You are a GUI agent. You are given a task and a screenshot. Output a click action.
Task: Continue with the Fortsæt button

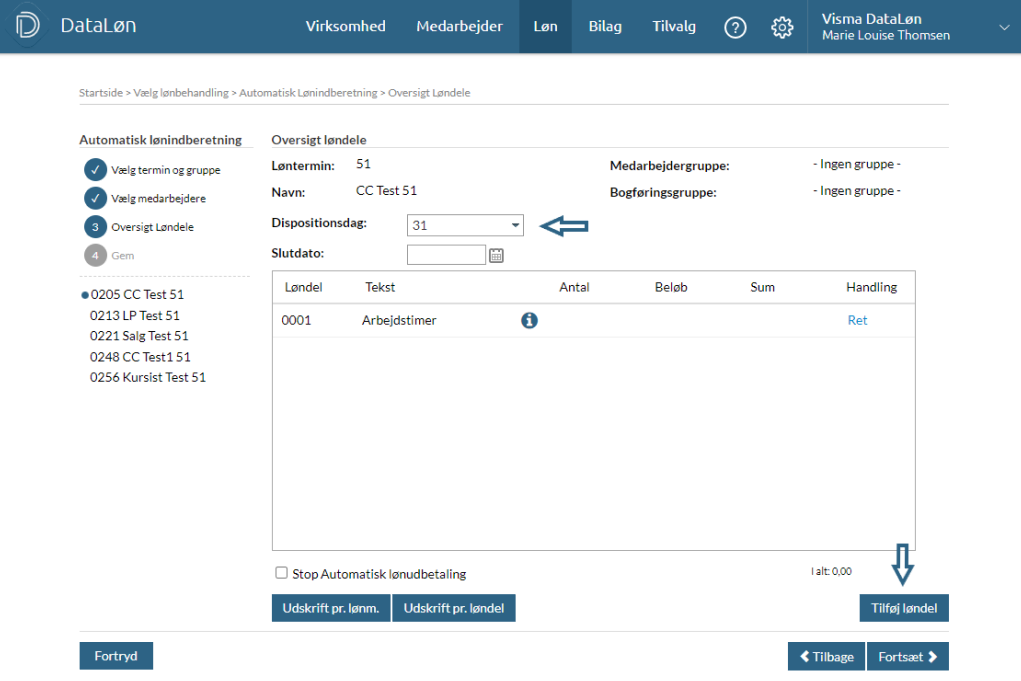[x=908, y=656]
